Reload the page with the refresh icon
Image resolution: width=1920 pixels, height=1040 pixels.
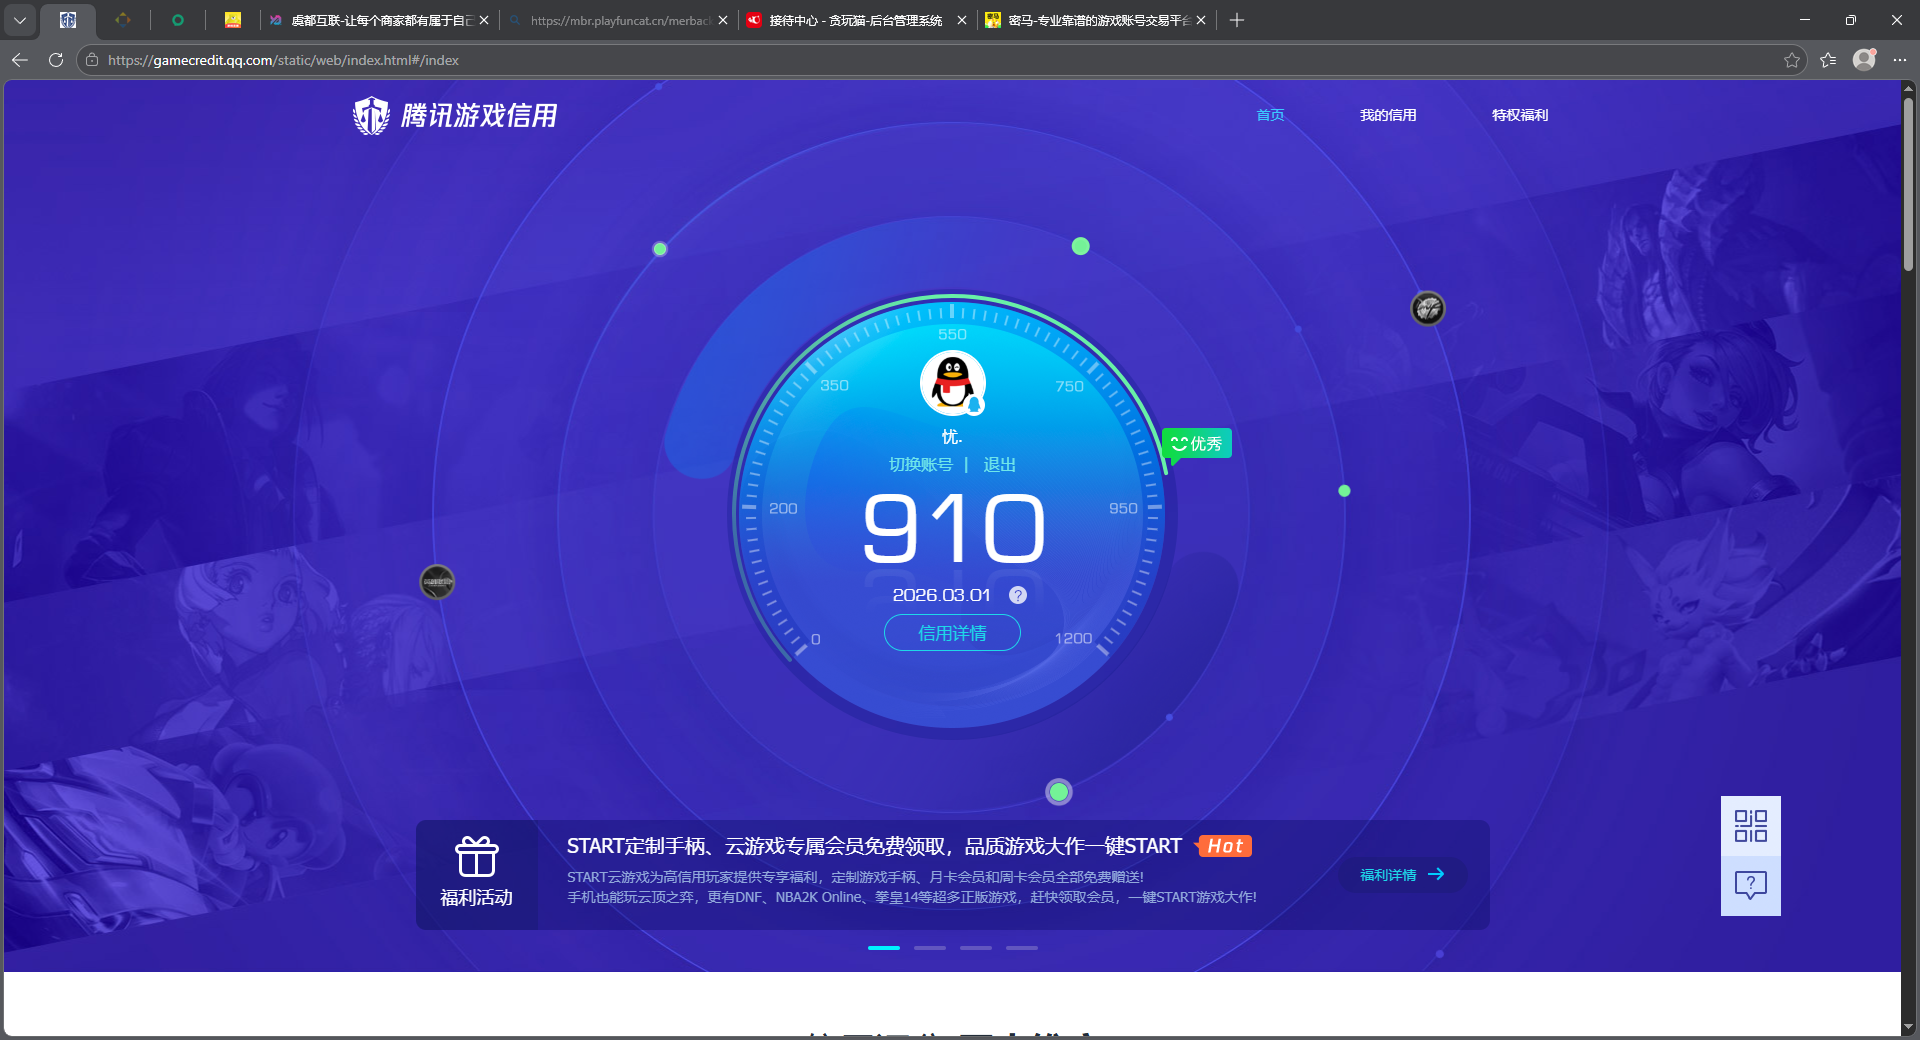[55, 60]
